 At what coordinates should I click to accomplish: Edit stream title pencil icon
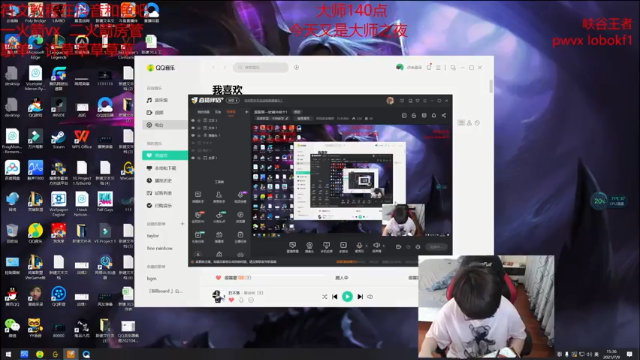pyautogui.click(x=287, y=118)
